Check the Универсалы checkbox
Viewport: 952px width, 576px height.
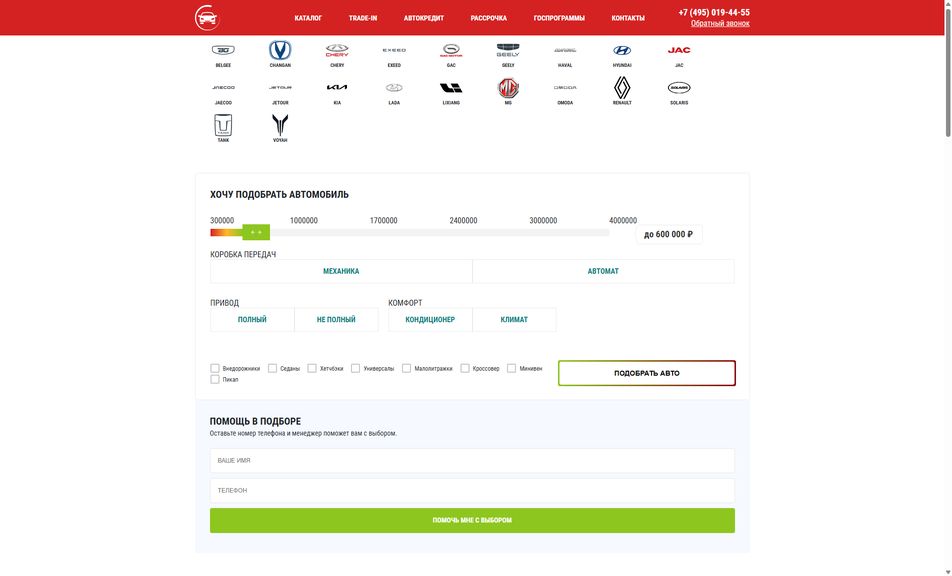pyautogui.click(x=356, y=368)
